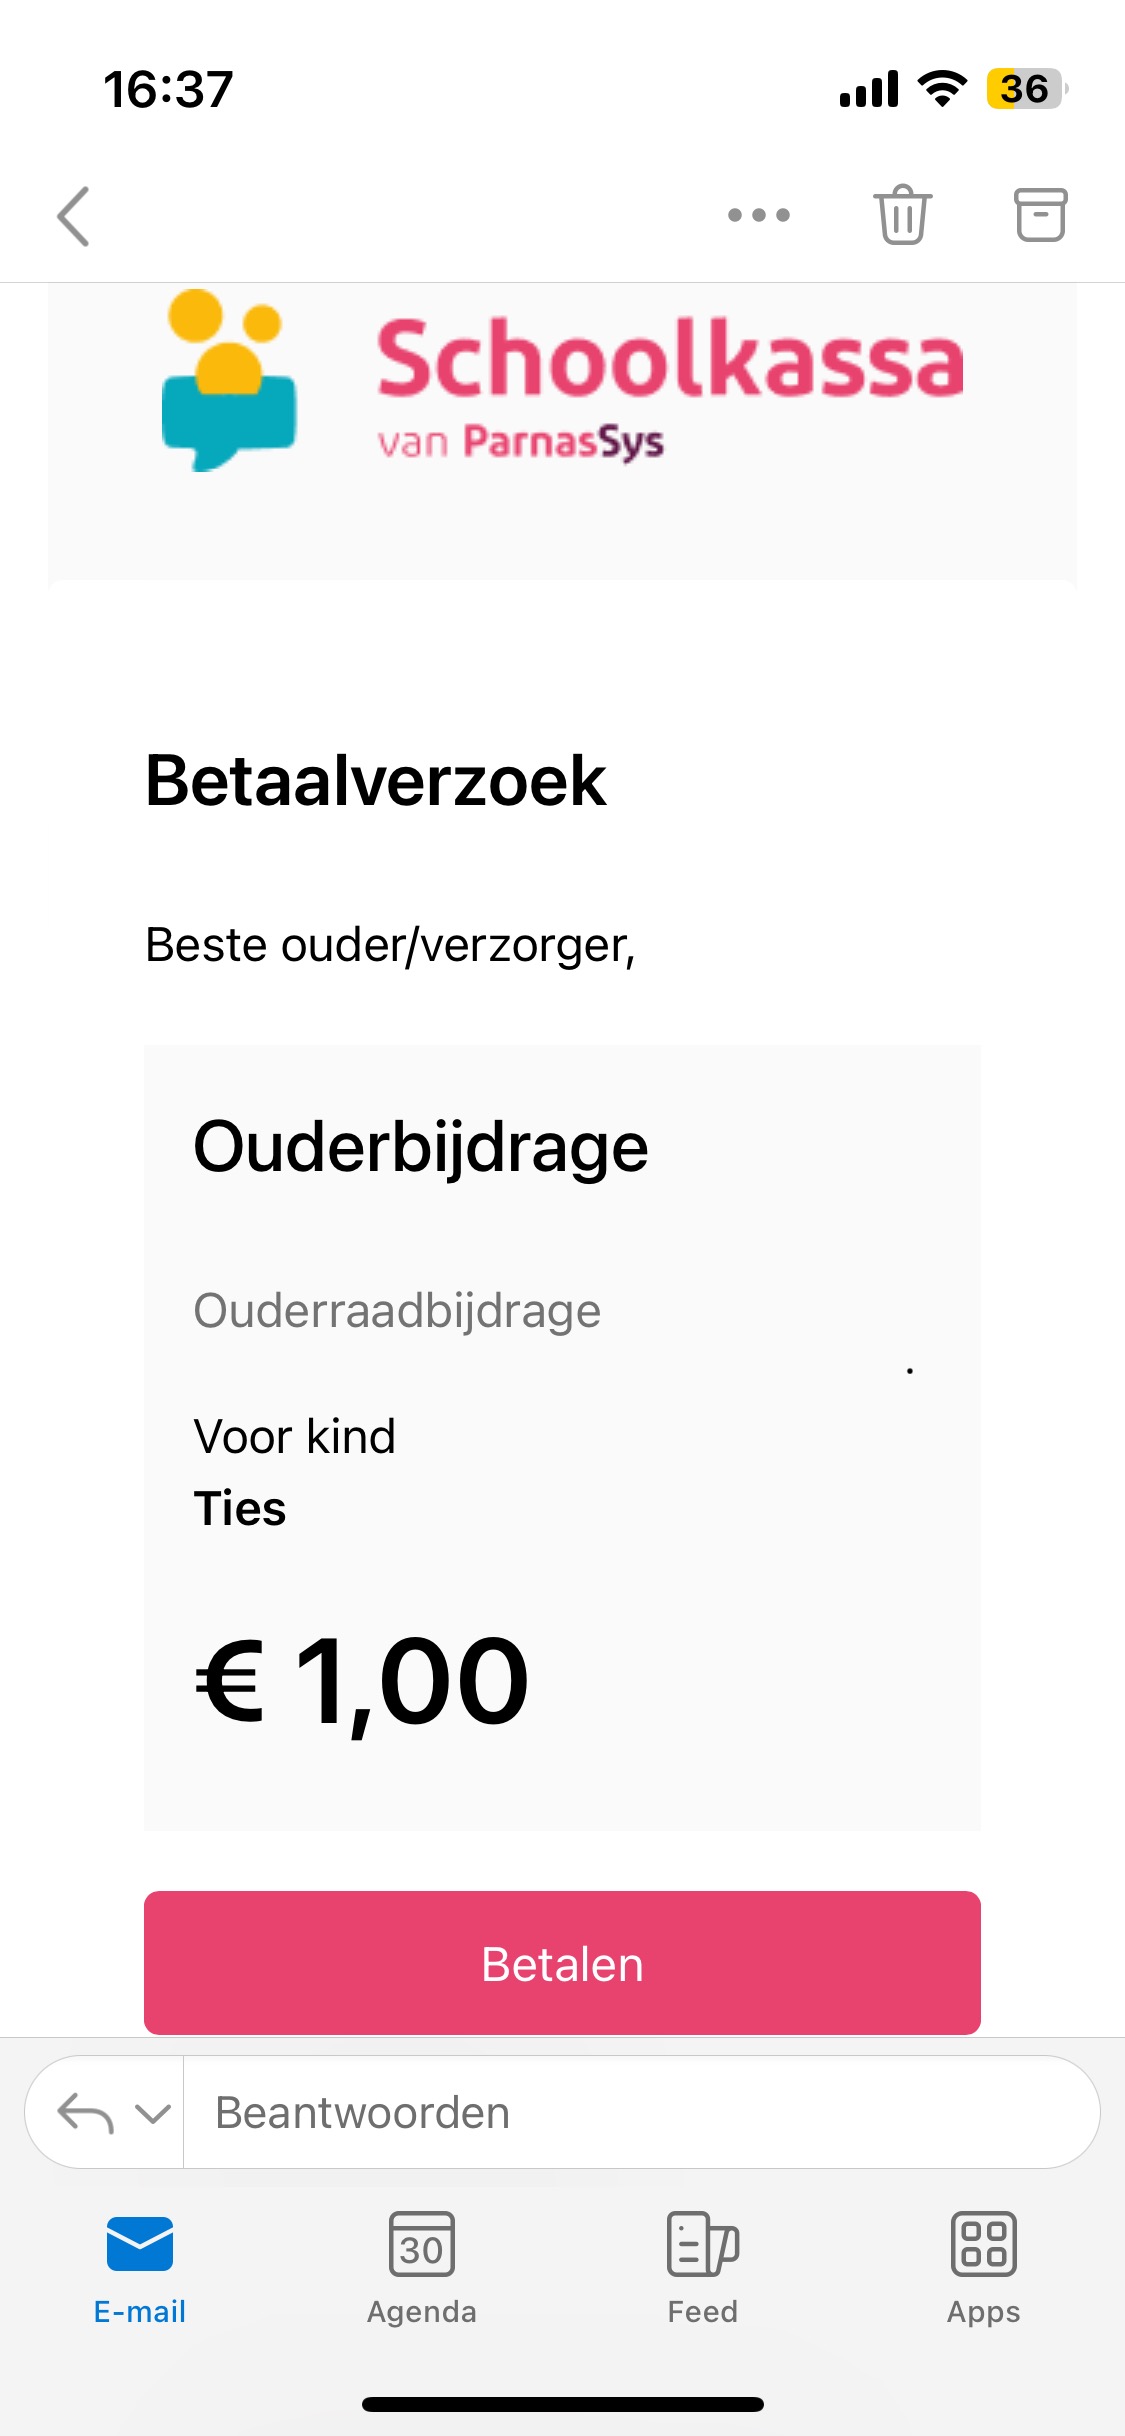This screenshot has width=1125, height=2436.
Task: Open the three-dot more options menu
Action: pos(759,215)
